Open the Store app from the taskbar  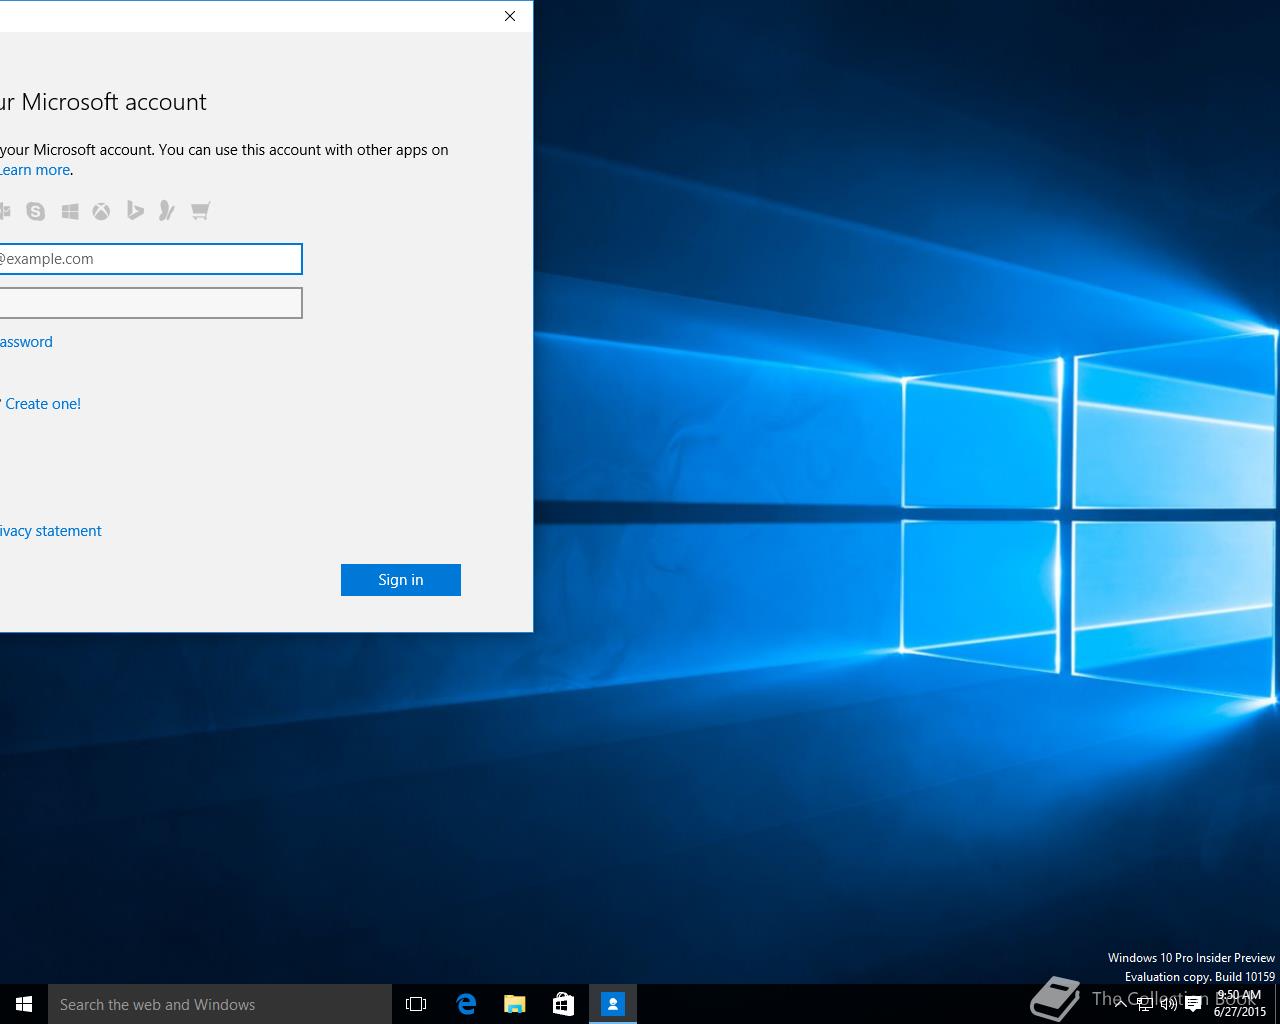563,1004
